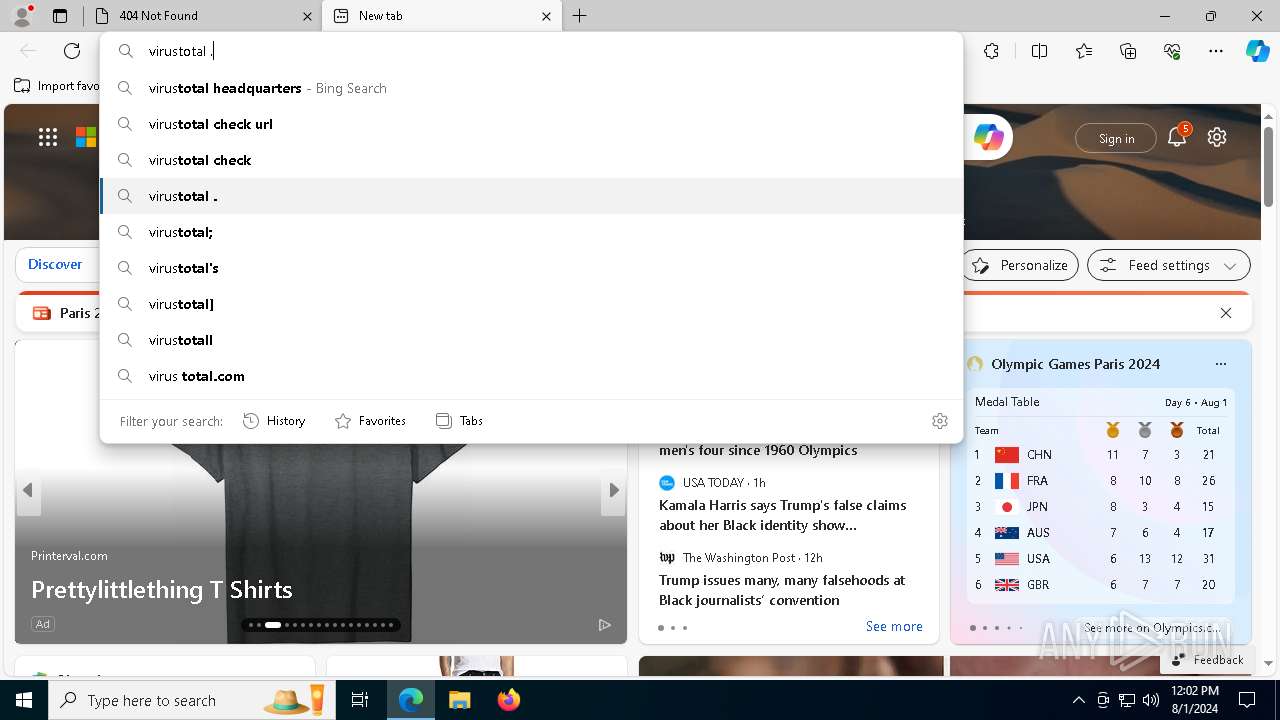Screen dimensions: 1280x720
Task: Open search suggestion settings gear
Action: (x=940, y=421)
